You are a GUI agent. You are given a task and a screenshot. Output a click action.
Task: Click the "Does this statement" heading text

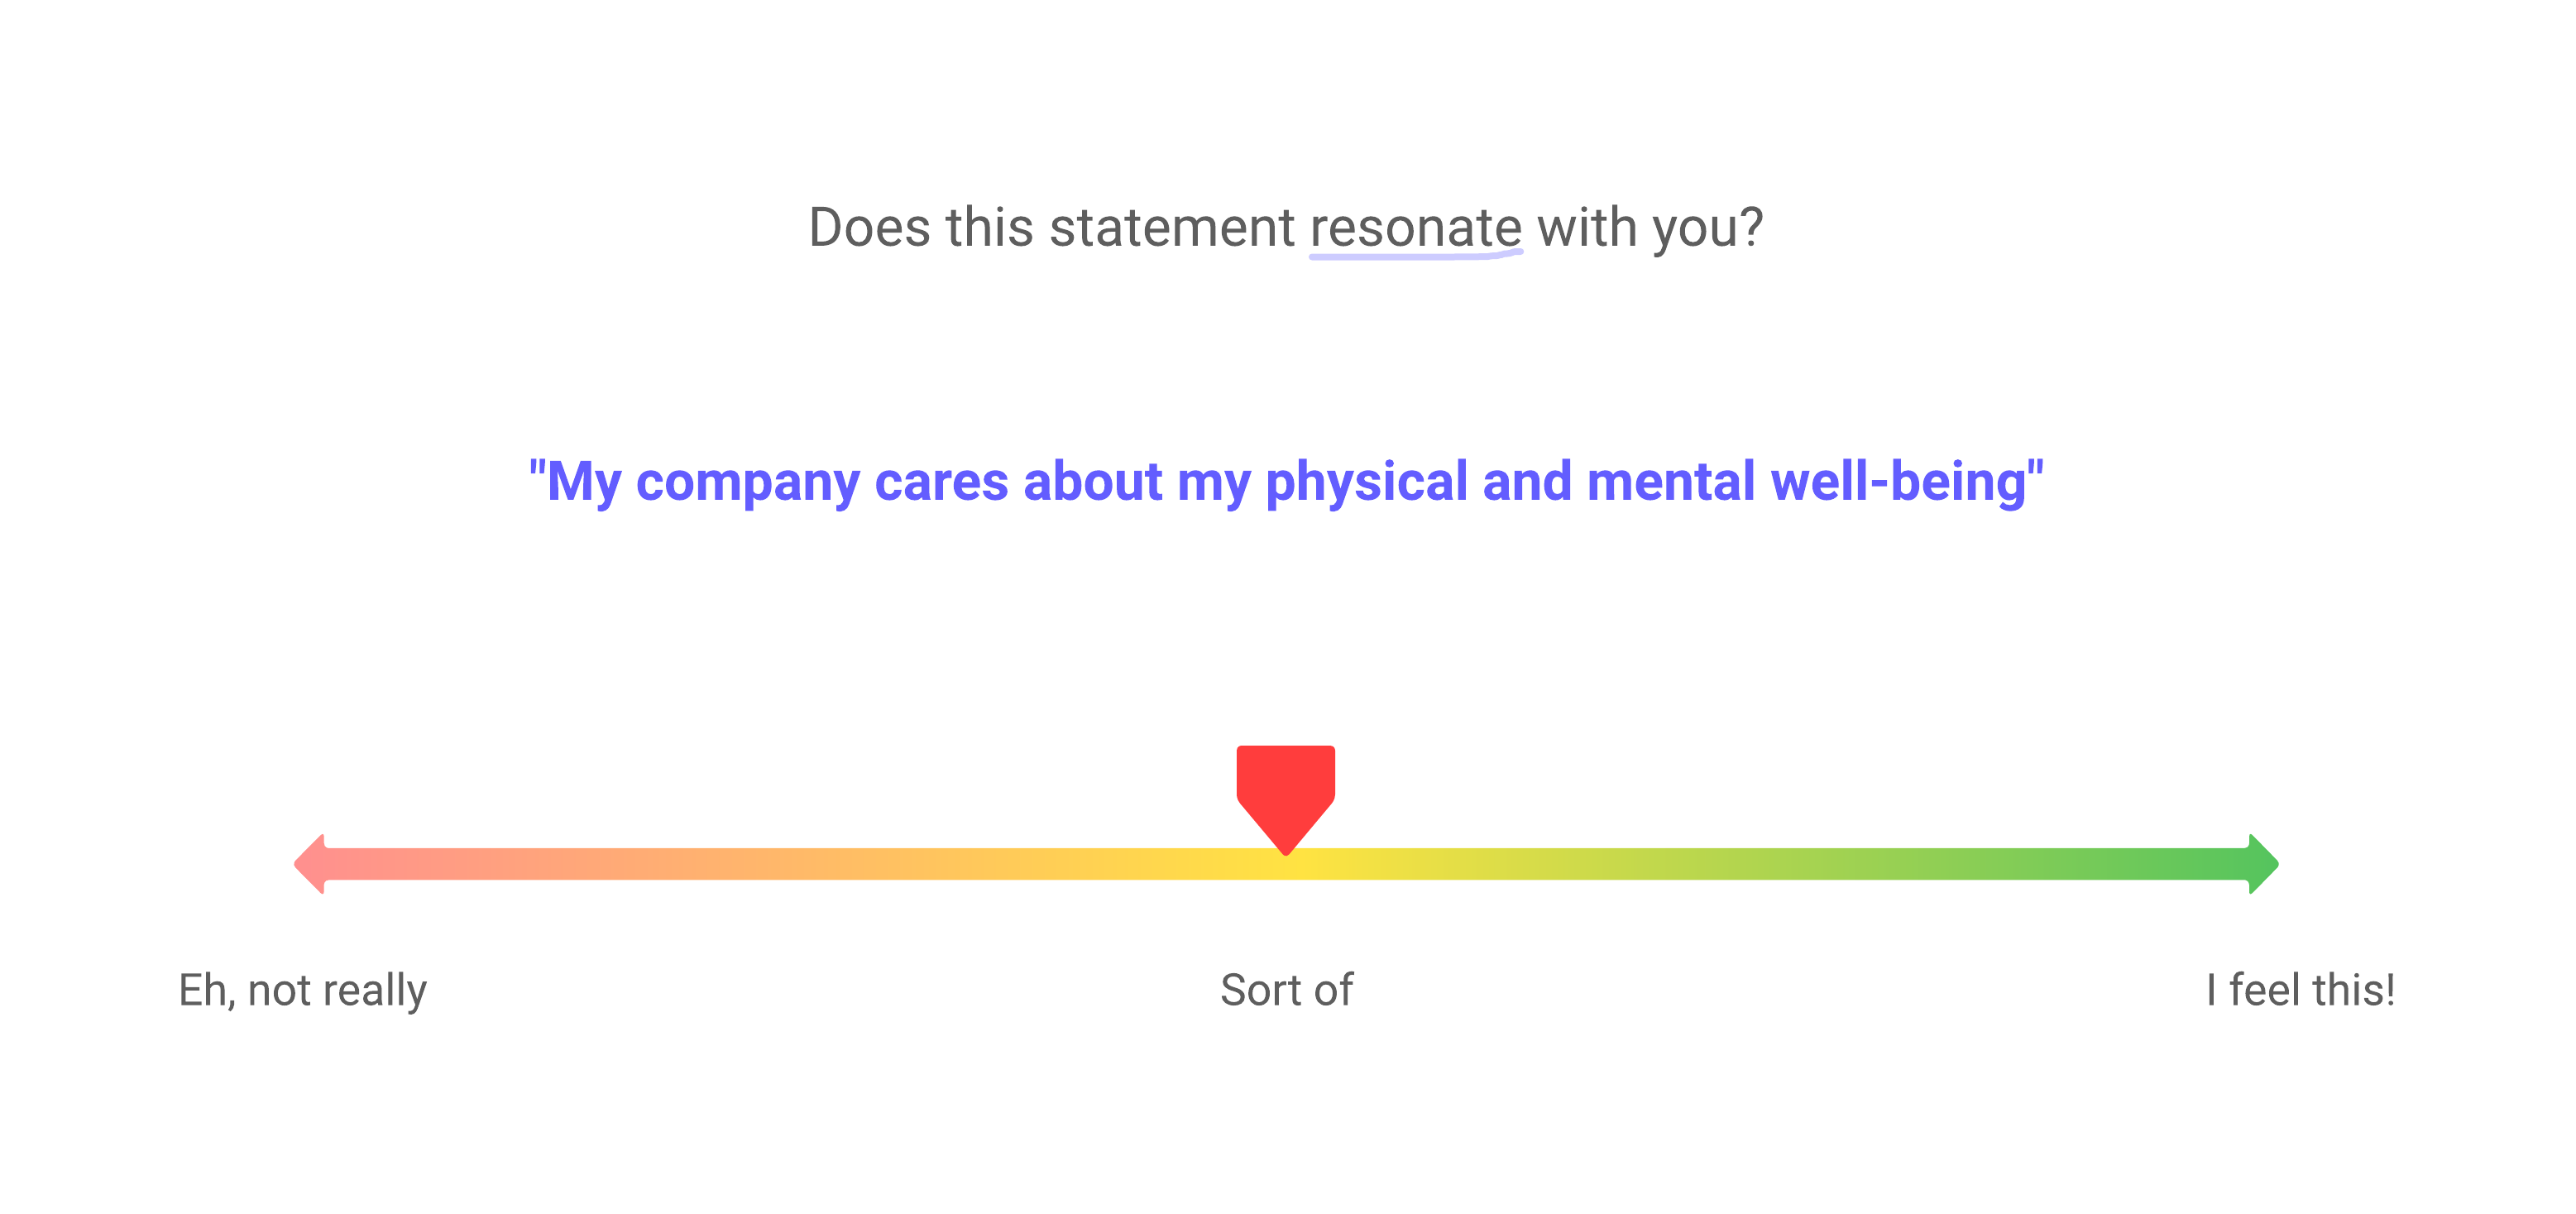point(1050,228)
